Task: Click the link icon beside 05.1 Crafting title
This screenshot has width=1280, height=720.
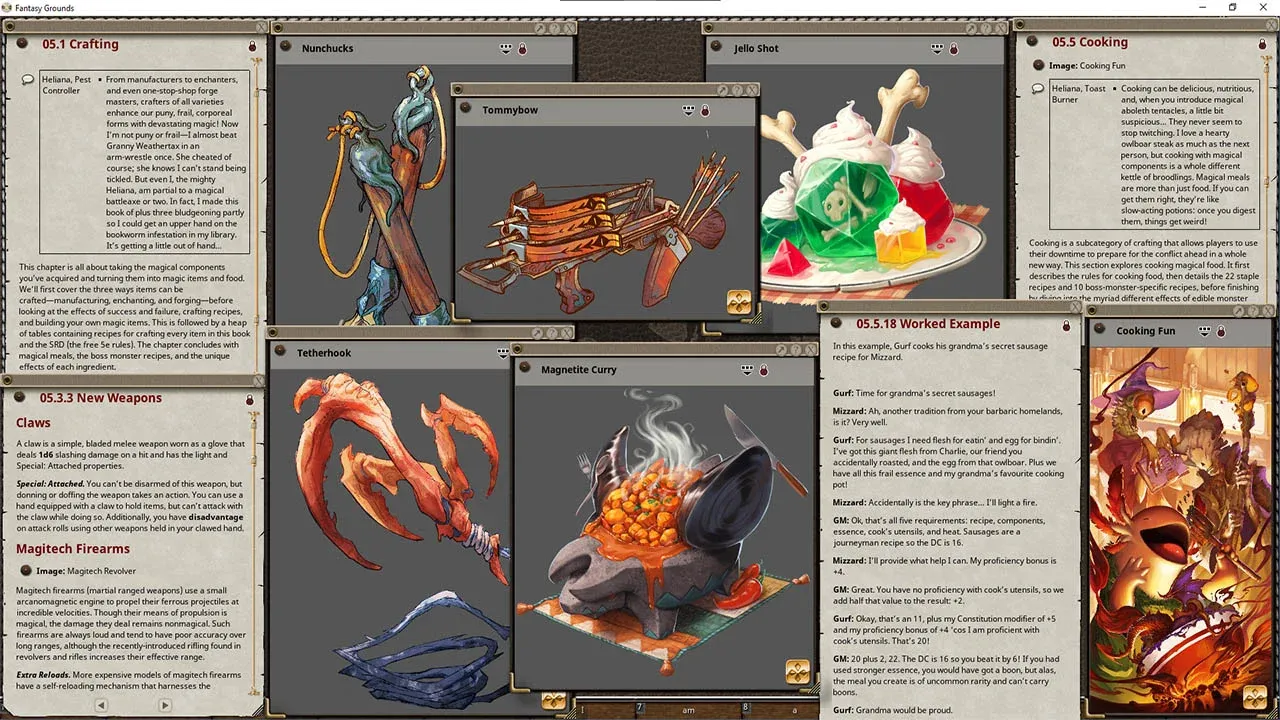Action: click(x=22, y=44)
